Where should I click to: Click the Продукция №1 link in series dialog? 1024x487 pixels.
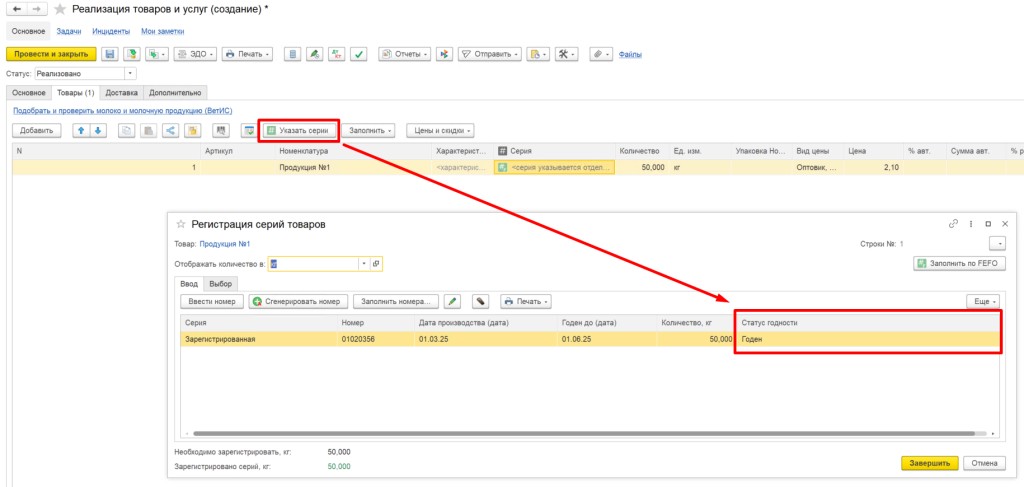225,244
